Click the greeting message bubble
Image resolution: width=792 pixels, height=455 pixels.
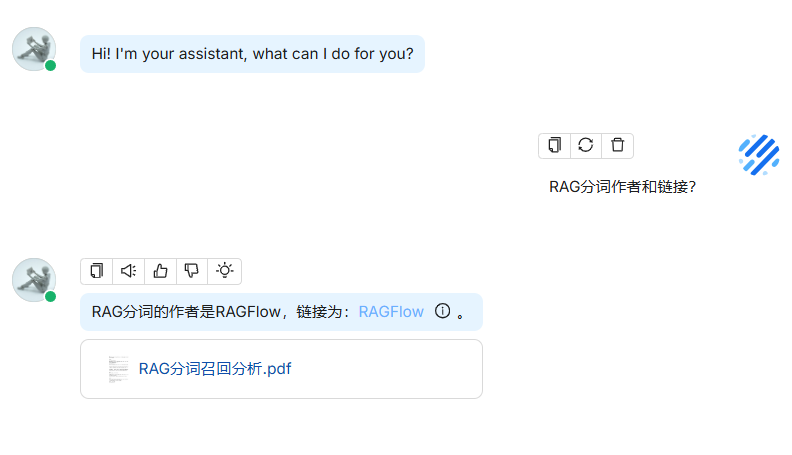click(x=252, y=54)
